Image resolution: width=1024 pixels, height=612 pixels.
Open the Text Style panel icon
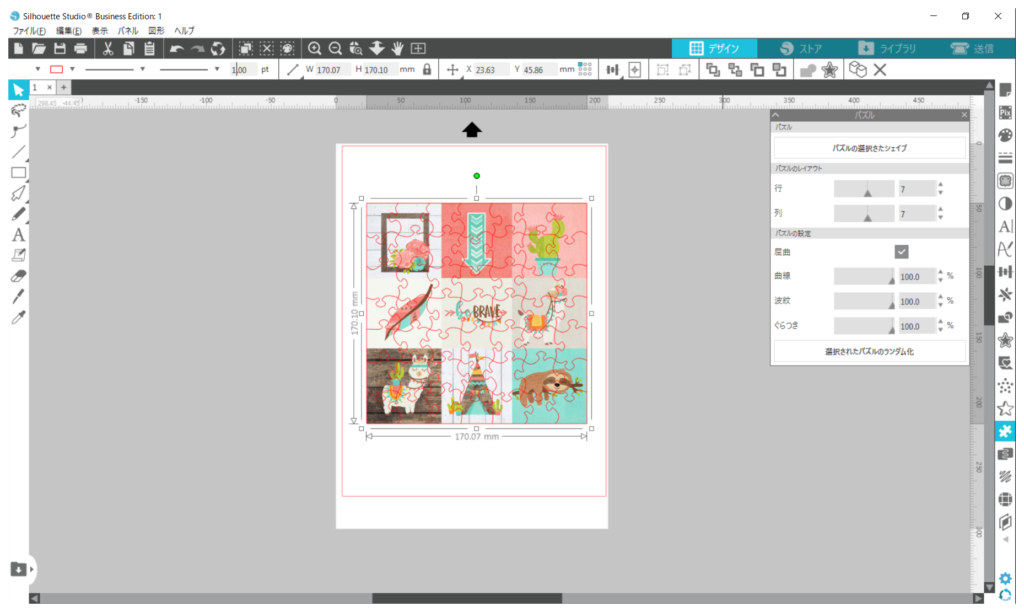(x=1005, y=227)
